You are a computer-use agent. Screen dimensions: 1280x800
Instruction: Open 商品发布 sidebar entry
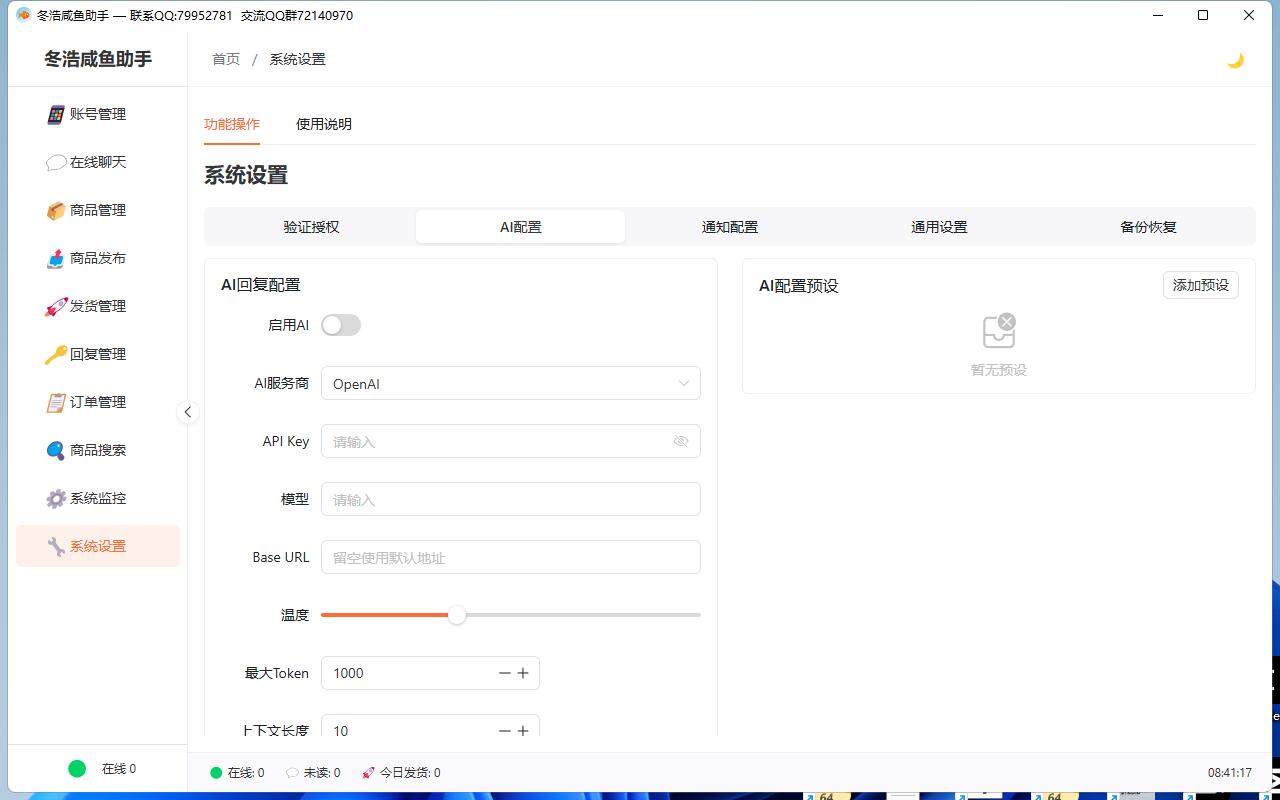(x=98, y=258)
